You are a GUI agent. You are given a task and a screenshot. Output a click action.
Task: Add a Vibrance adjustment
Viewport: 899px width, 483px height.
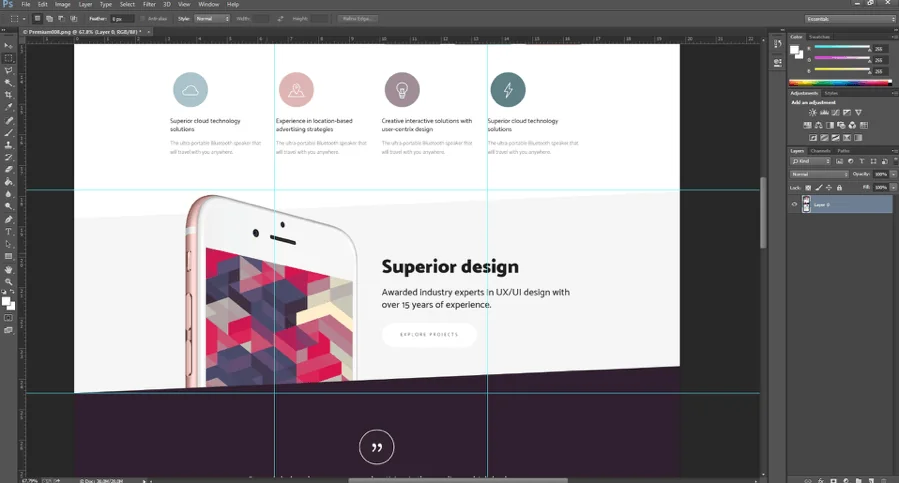pyautogui.click(x=858, y=112)
